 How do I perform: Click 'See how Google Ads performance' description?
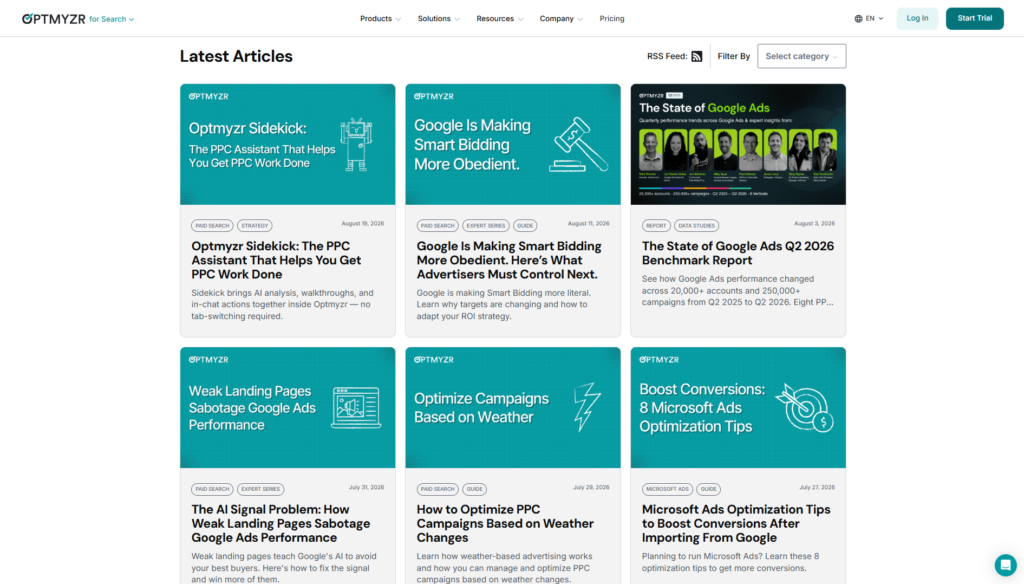coord(737,291)
